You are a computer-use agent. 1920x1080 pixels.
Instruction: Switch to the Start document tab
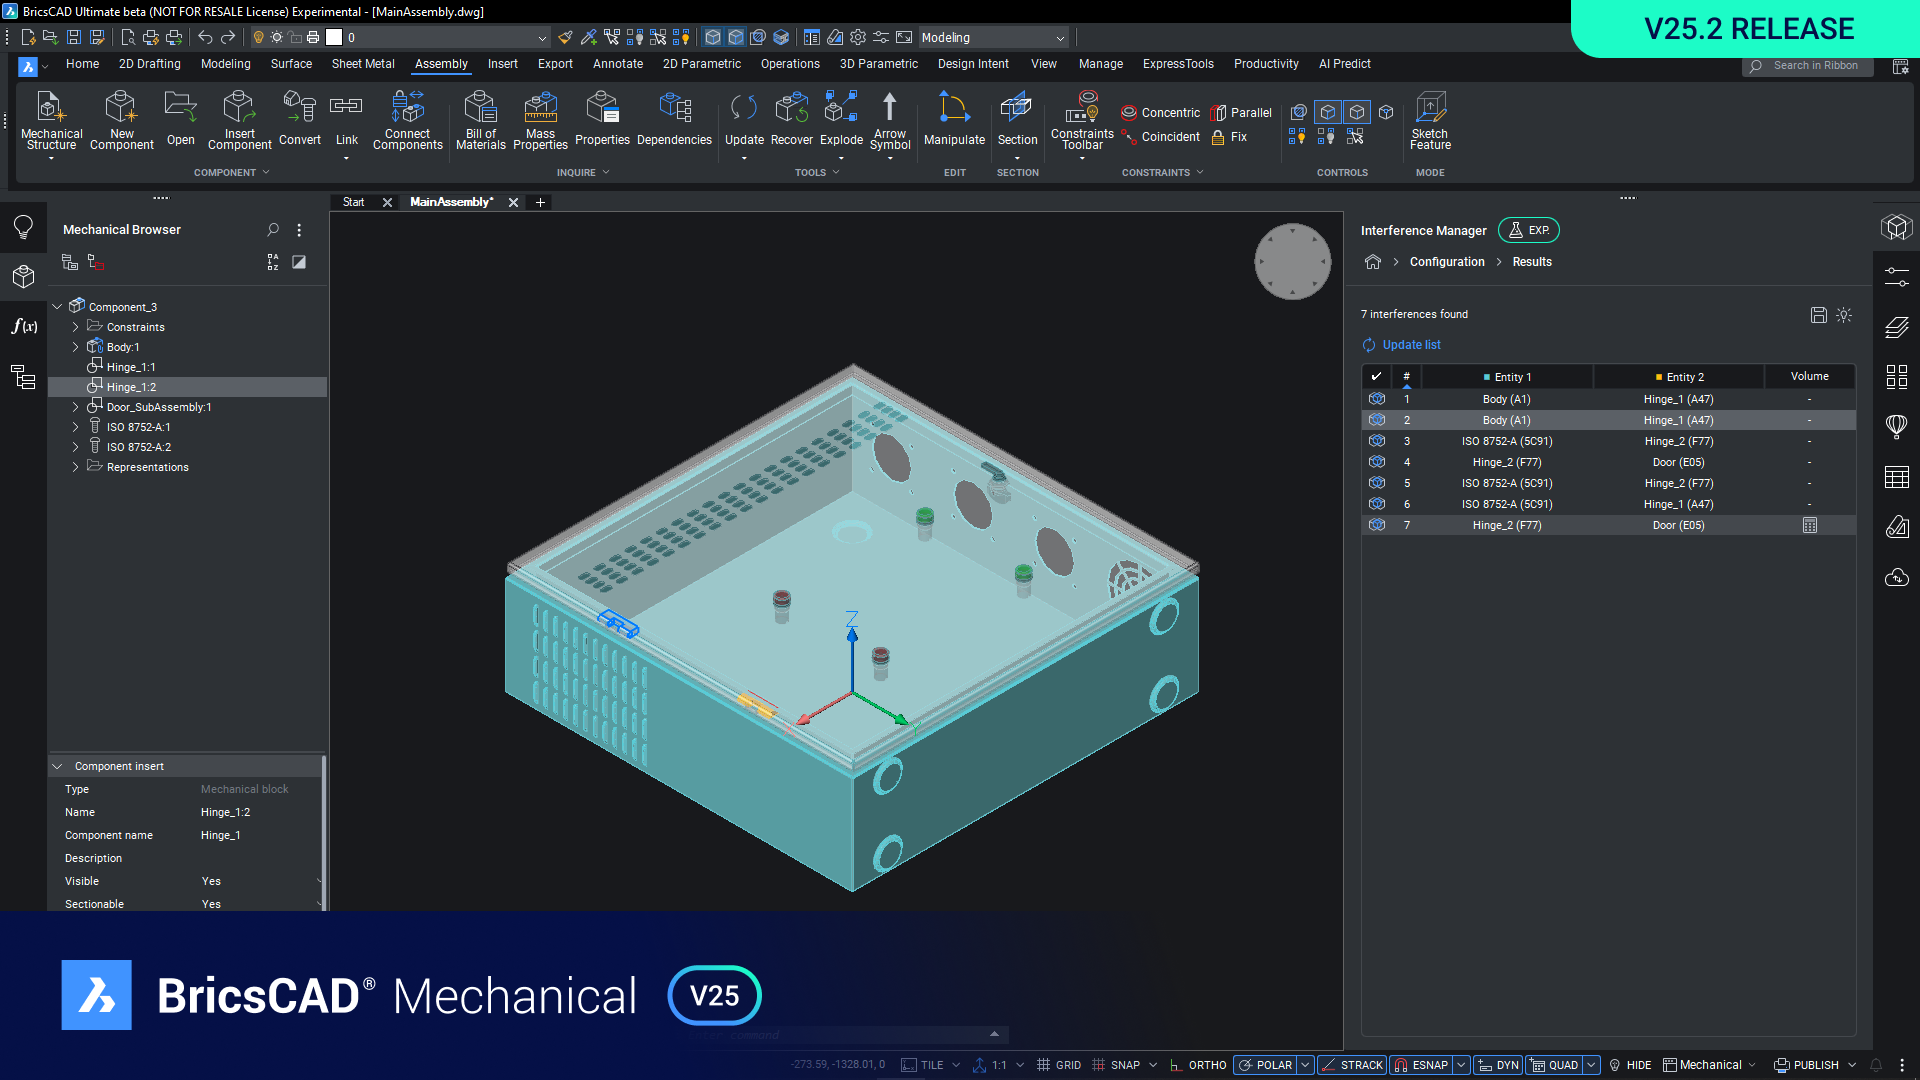pos(353,202)
